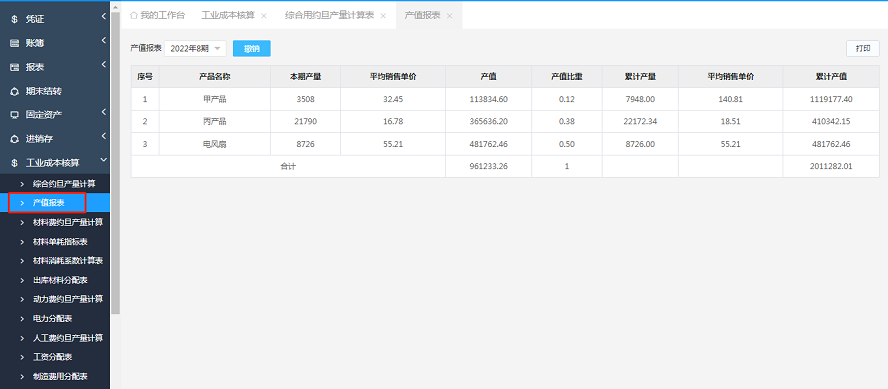Click the 合计 row label
This screenshot has height=389, width=888.
(x=288, y=166)
